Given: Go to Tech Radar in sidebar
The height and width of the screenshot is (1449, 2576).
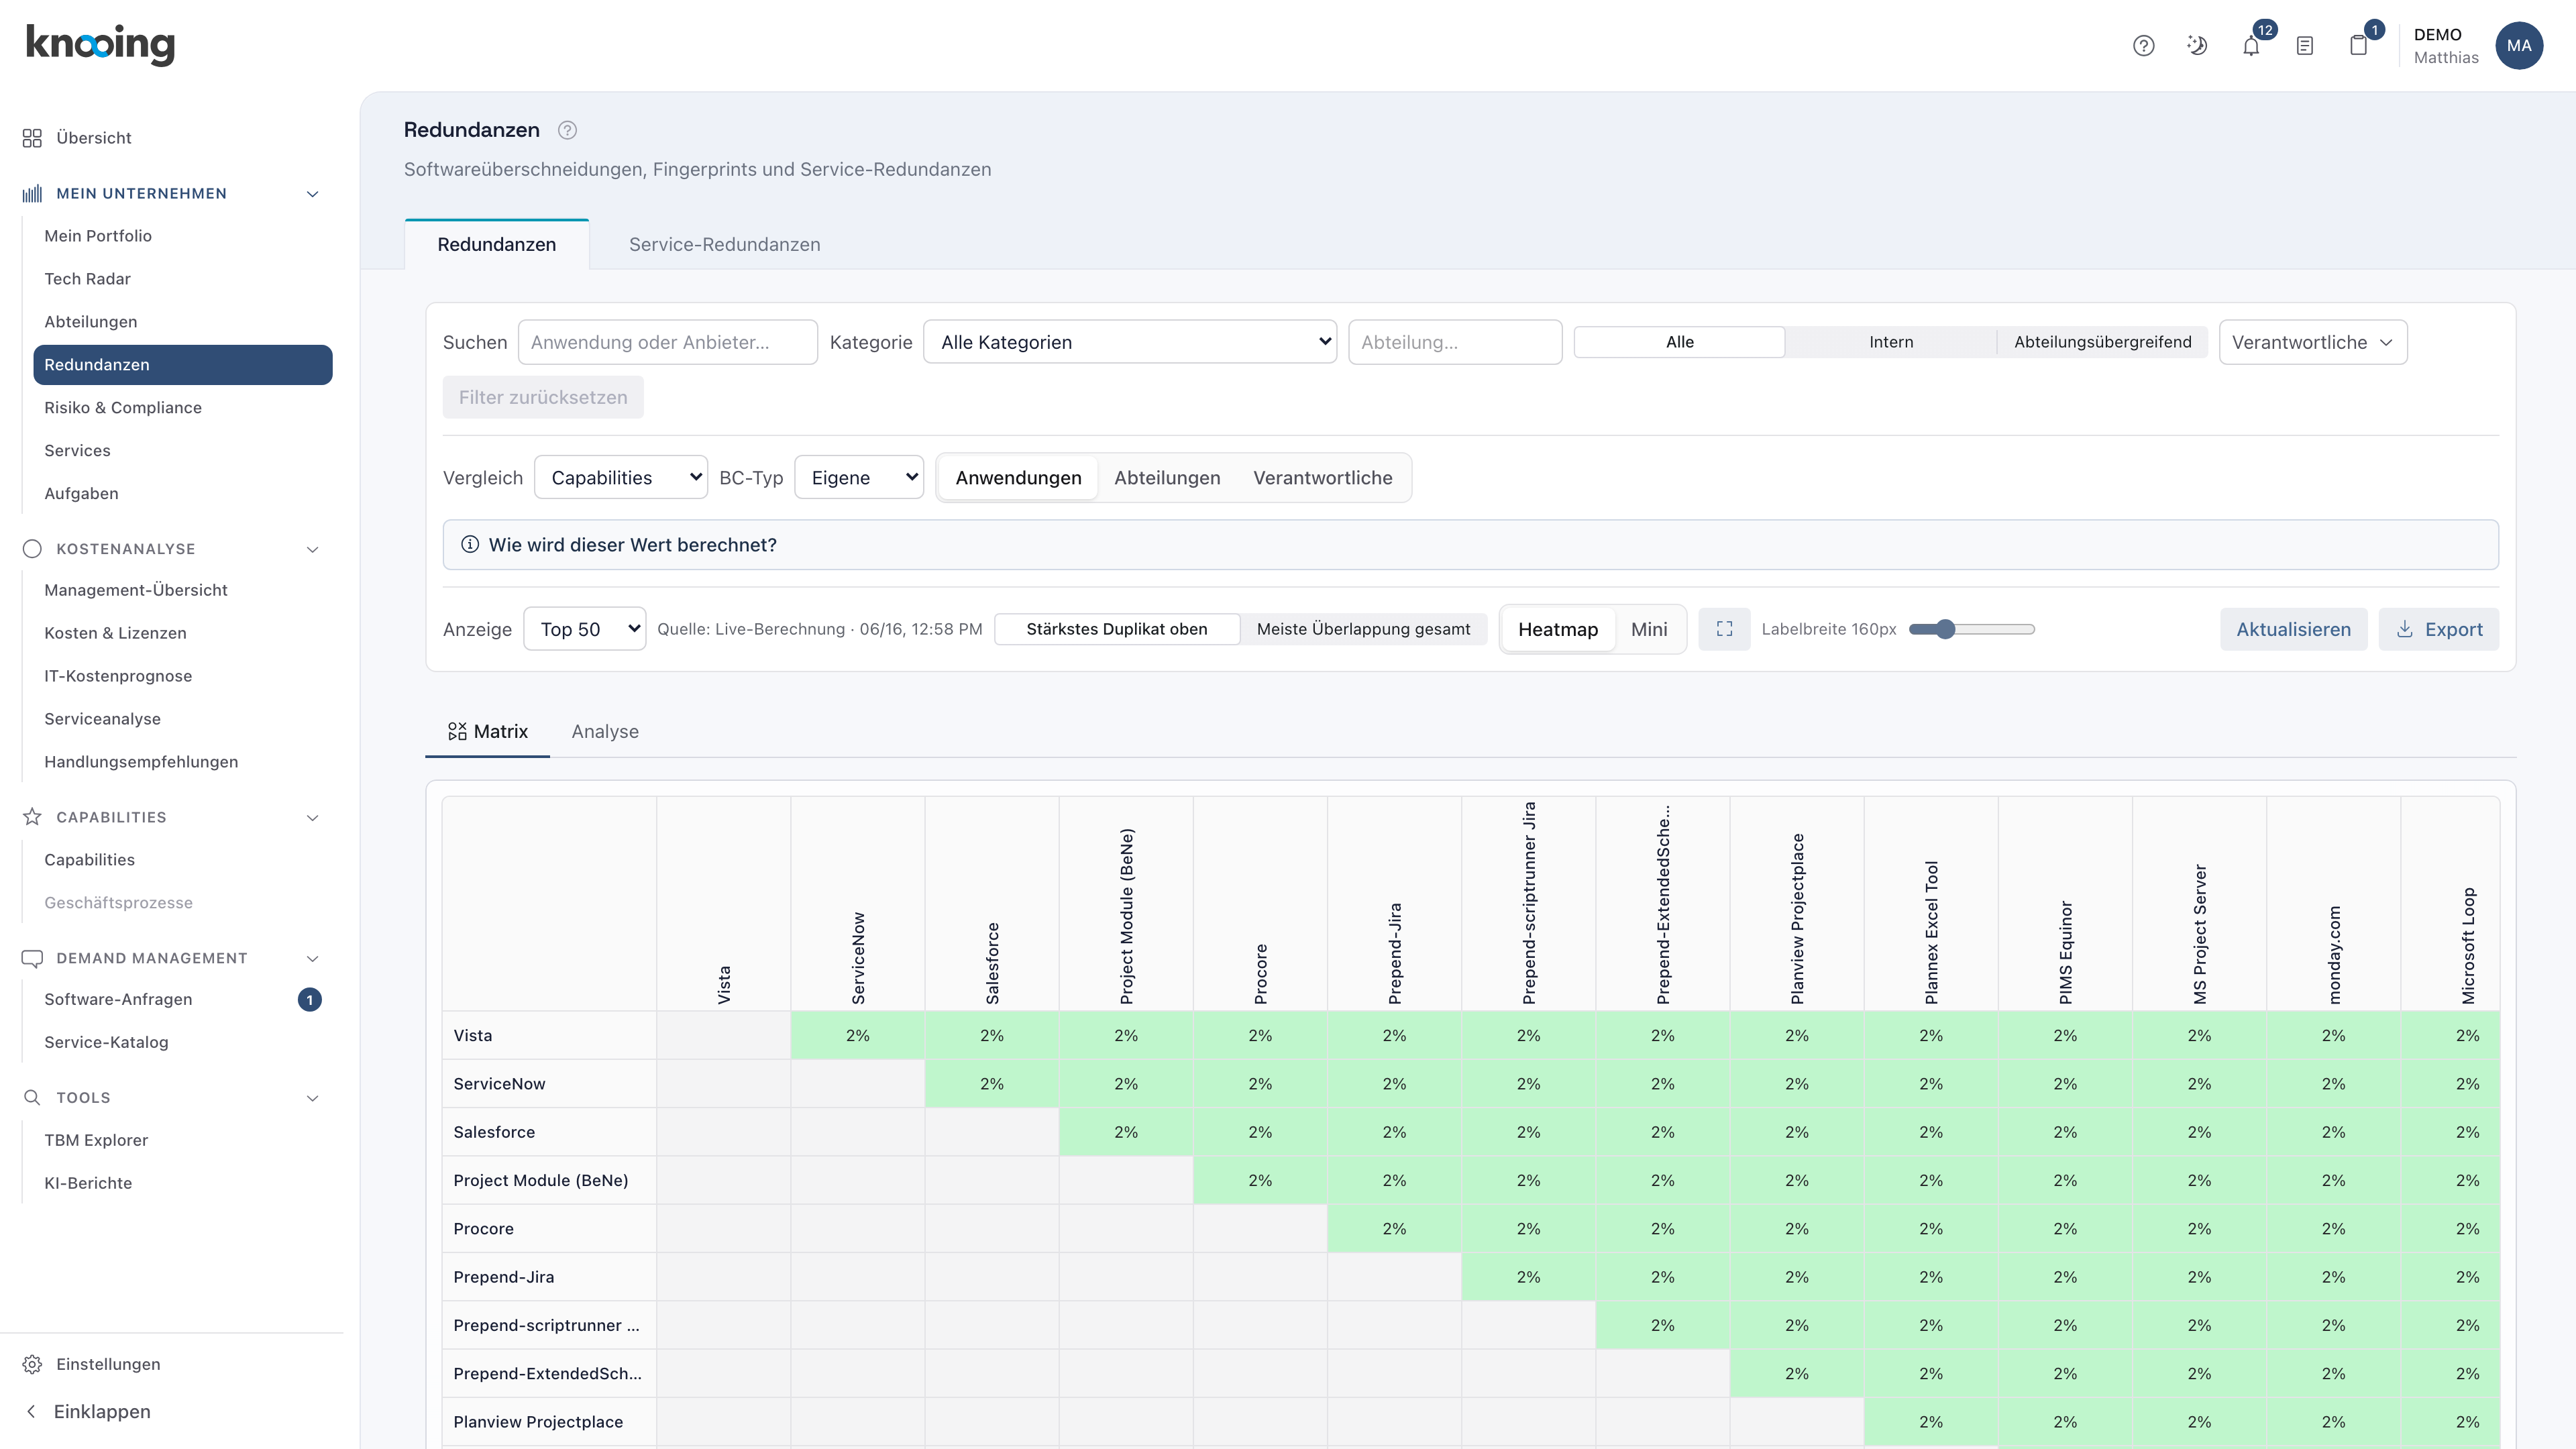Looking at the screenshot, I should (x=87, y=279).
